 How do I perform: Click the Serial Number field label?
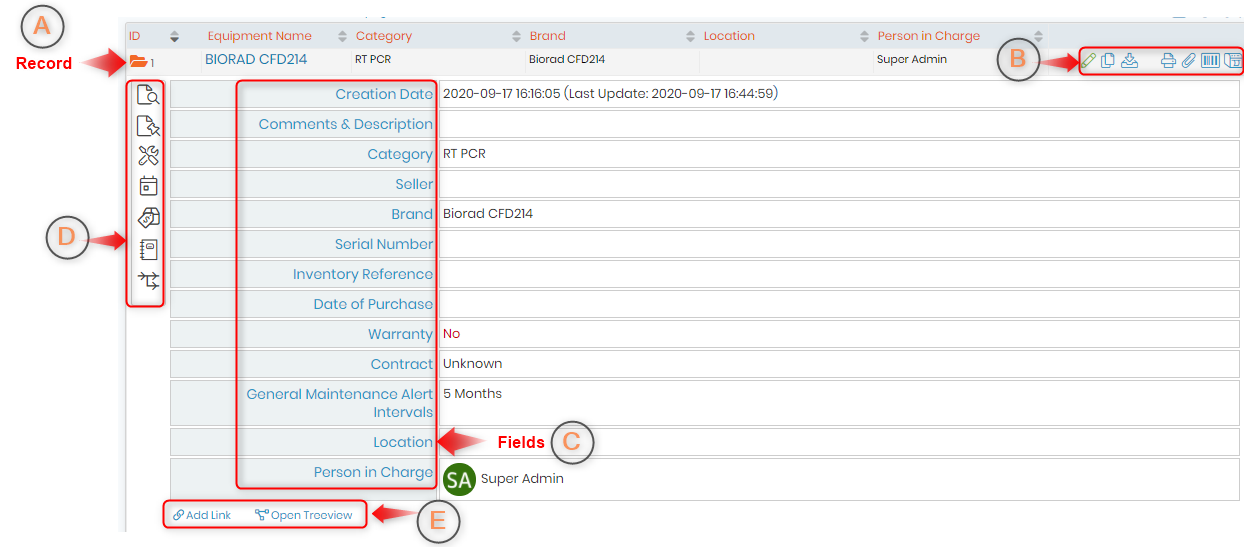point(384,244)
